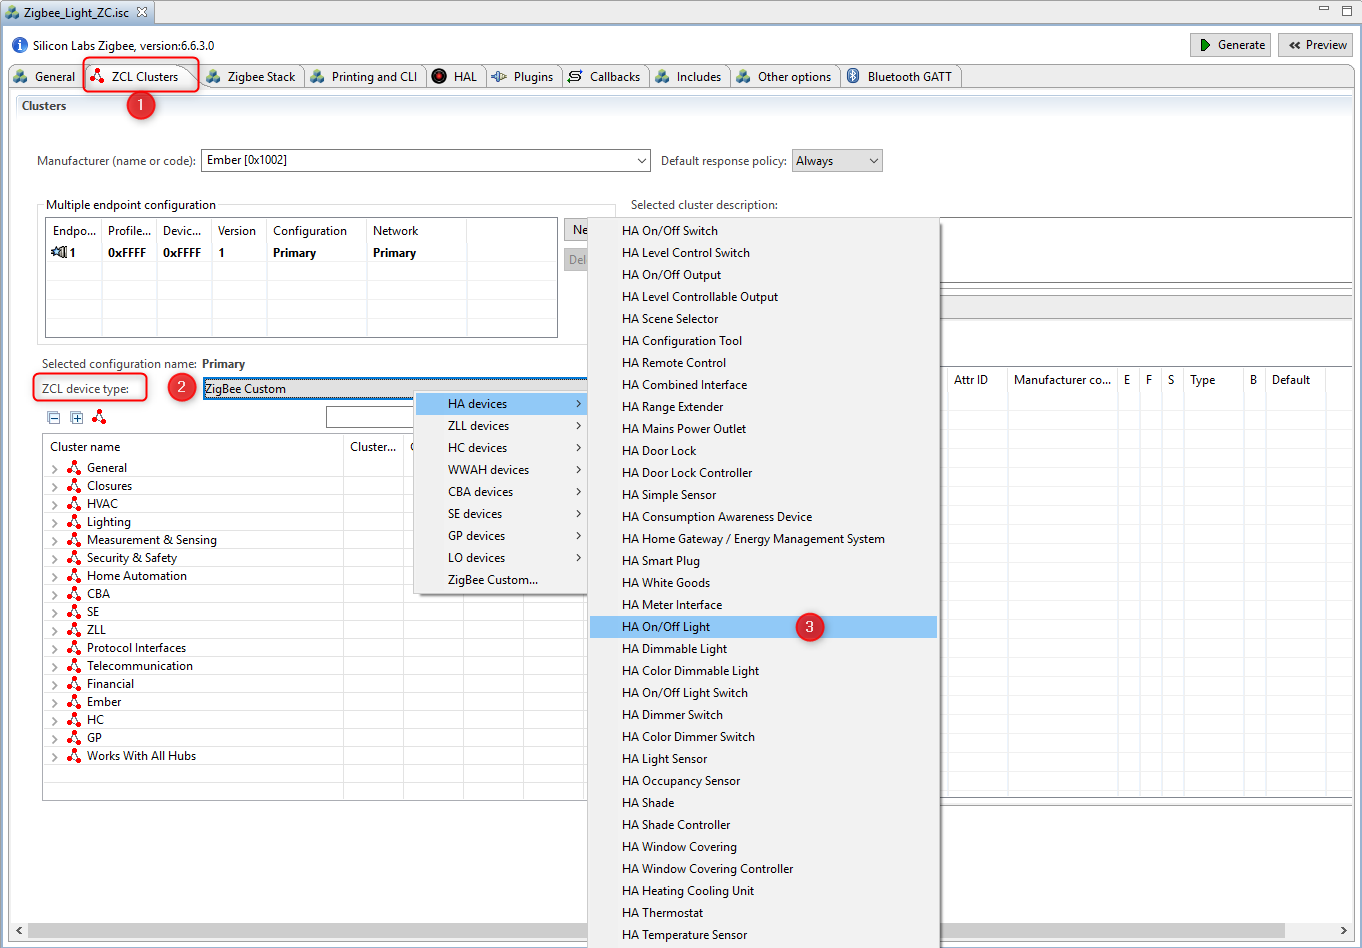The height and width of the screenshot is (948, 1362).
Task: Click the cluster icon beside GP
Action: point(74,738)
